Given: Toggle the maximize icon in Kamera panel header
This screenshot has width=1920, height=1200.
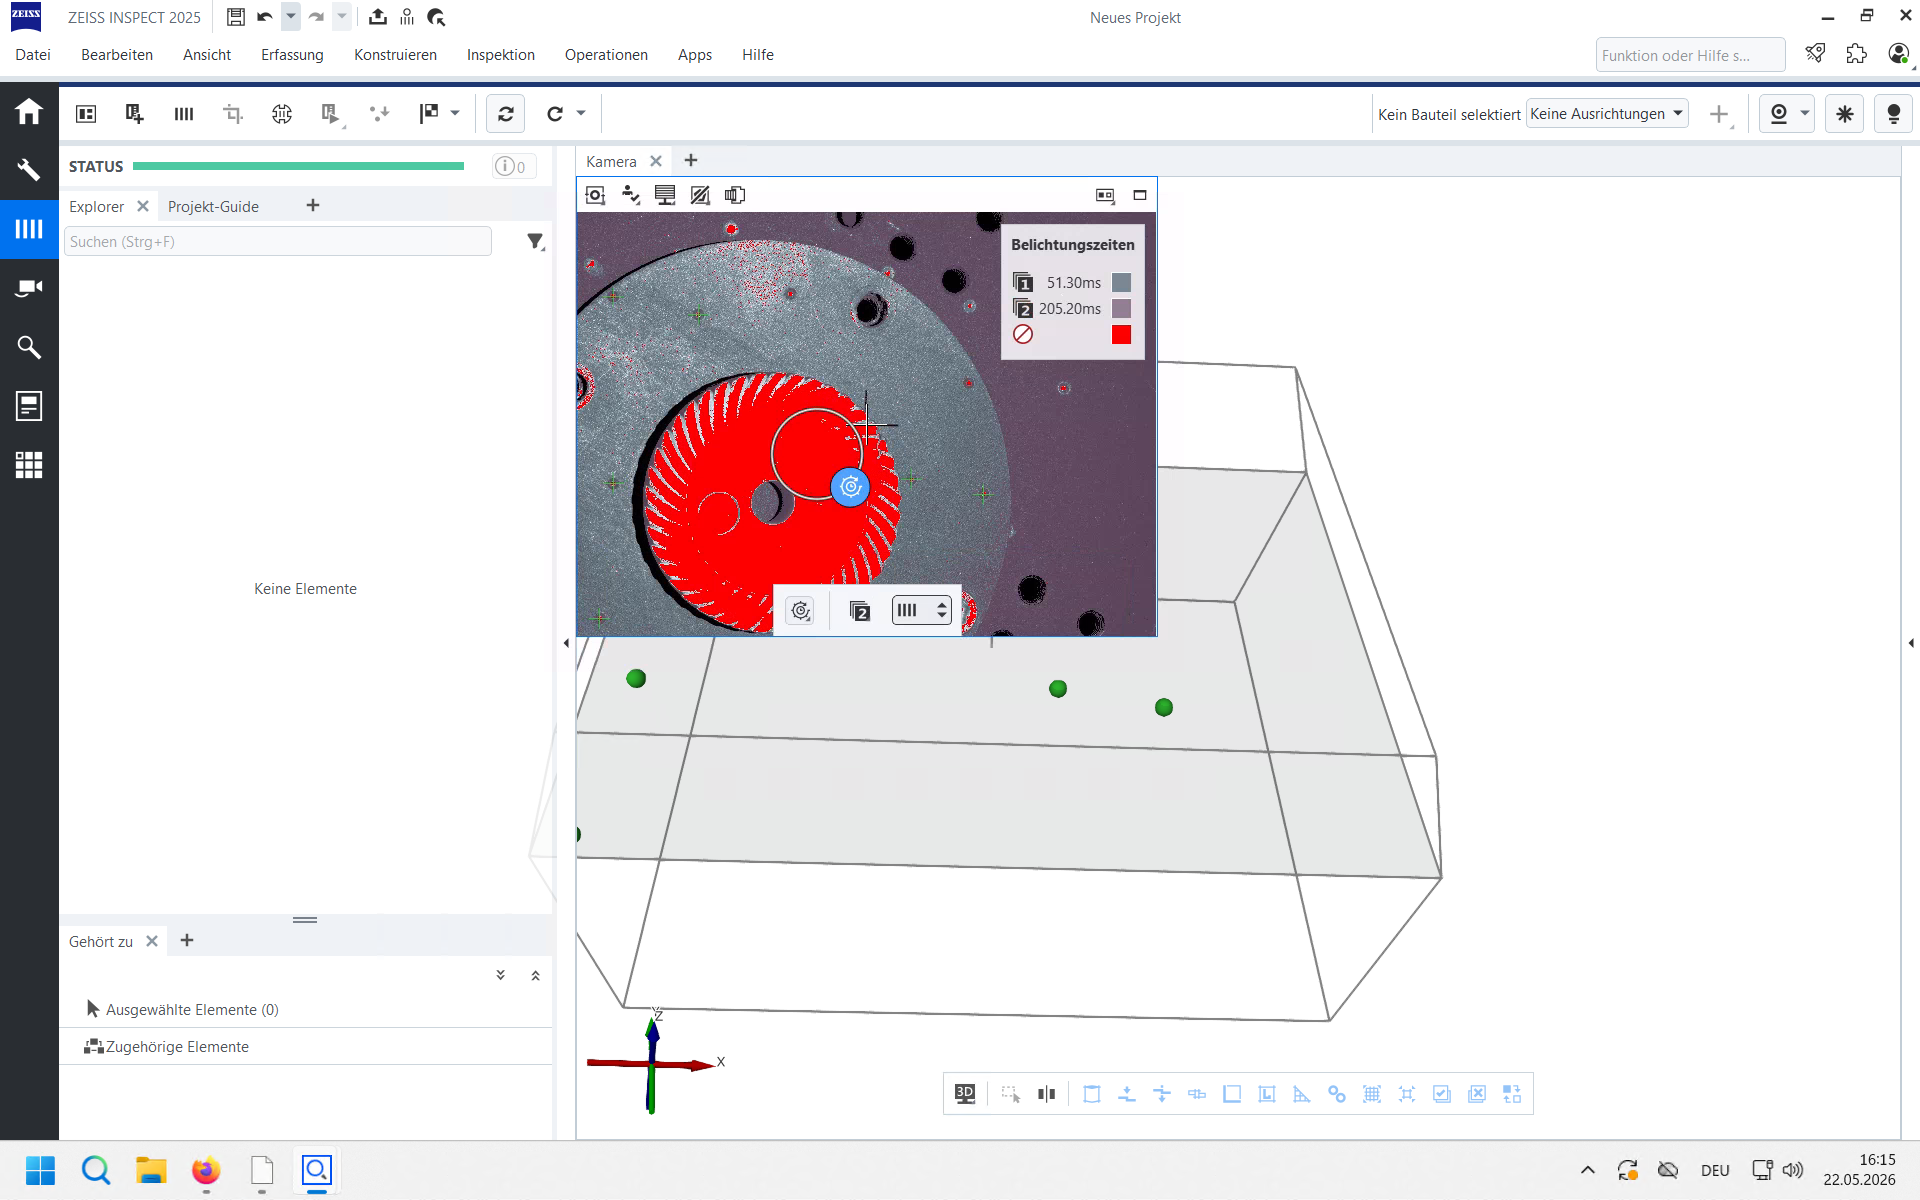Looking at the screenshot, I should click(x=1140, y=195).
